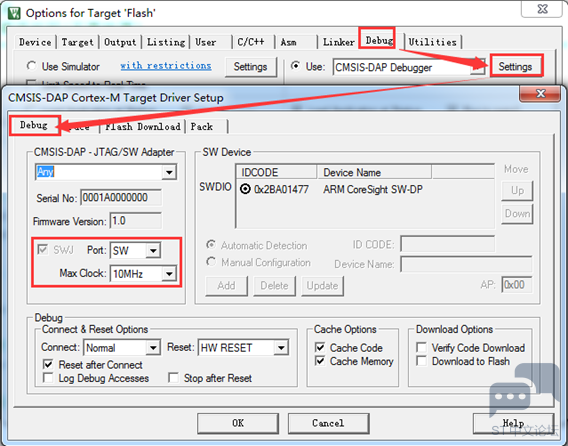Click Settings next to CMSIS-DAP Debugger

pyautogui.click(x=515, y=66)
